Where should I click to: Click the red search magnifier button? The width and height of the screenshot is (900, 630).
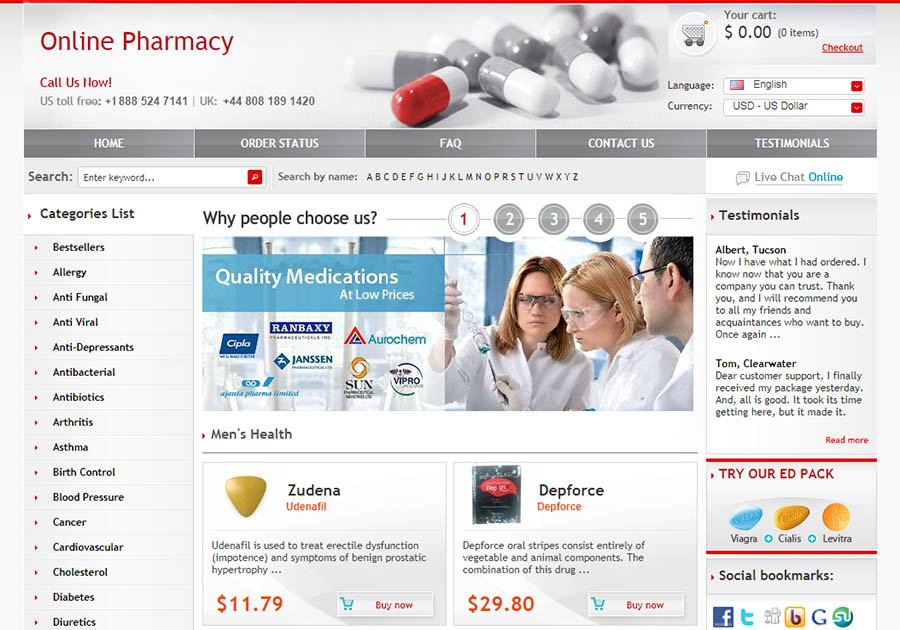[x=254, y=177]
